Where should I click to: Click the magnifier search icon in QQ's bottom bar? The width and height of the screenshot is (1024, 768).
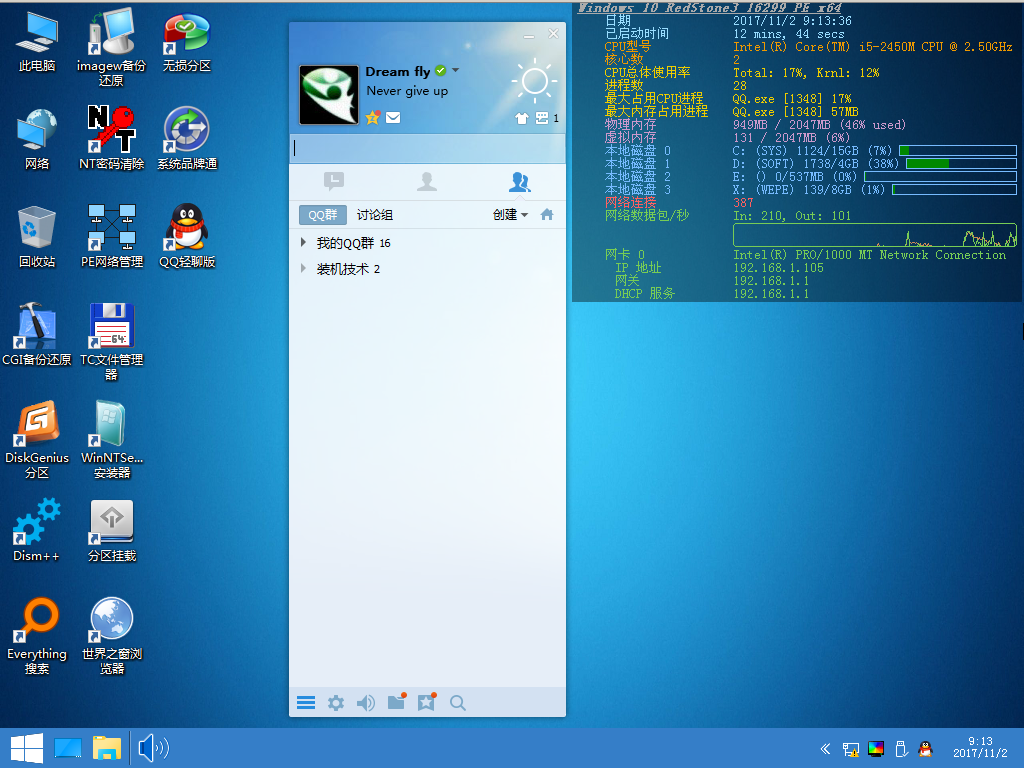click(x=458, y=703)
